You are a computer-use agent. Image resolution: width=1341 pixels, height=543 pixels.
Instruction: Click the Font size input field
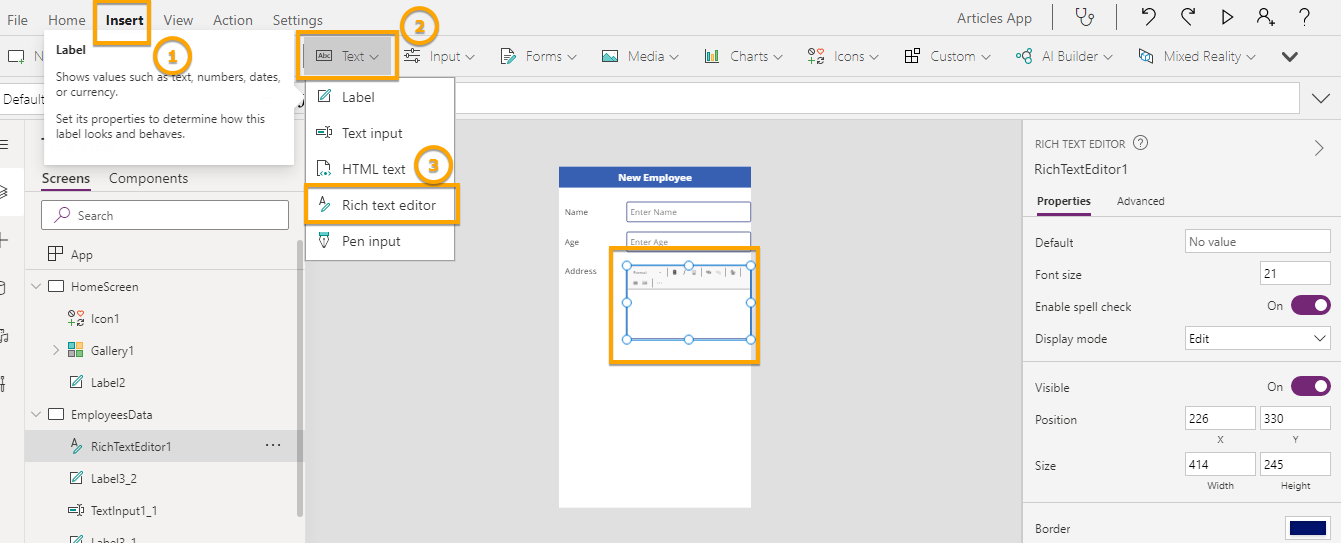pyautogui.click(x=1295, y=274)
